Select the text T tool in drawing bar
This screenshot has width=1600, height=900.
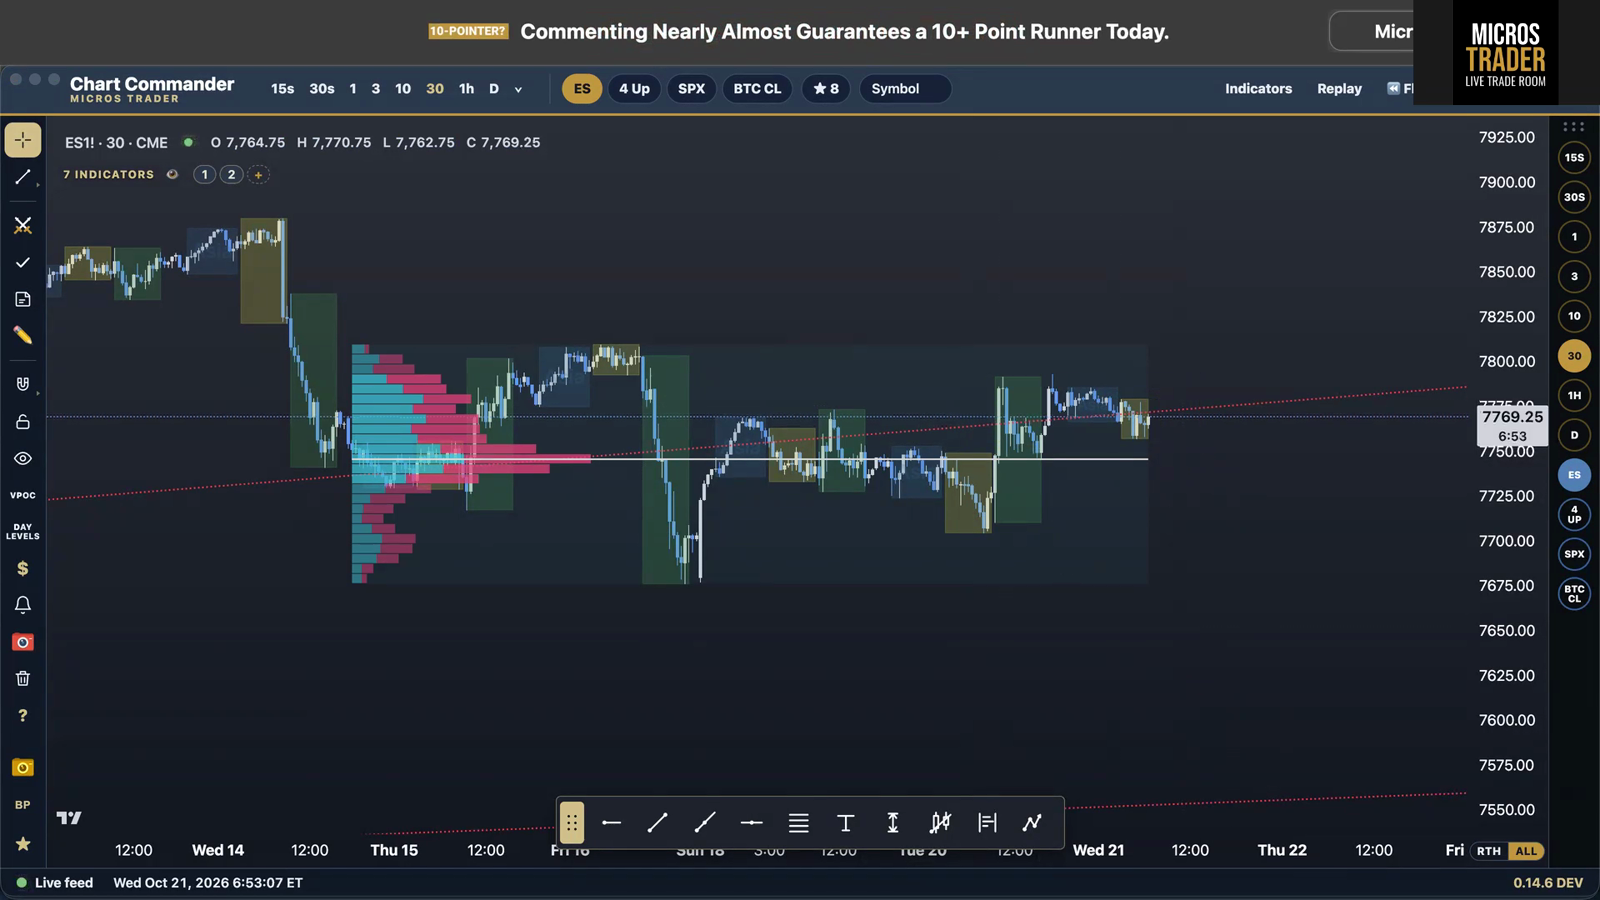[845, 823]
